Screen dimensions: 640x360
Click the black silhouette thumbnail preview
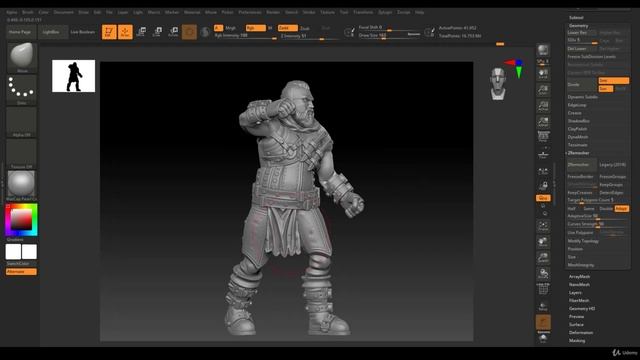coord(73,76)
